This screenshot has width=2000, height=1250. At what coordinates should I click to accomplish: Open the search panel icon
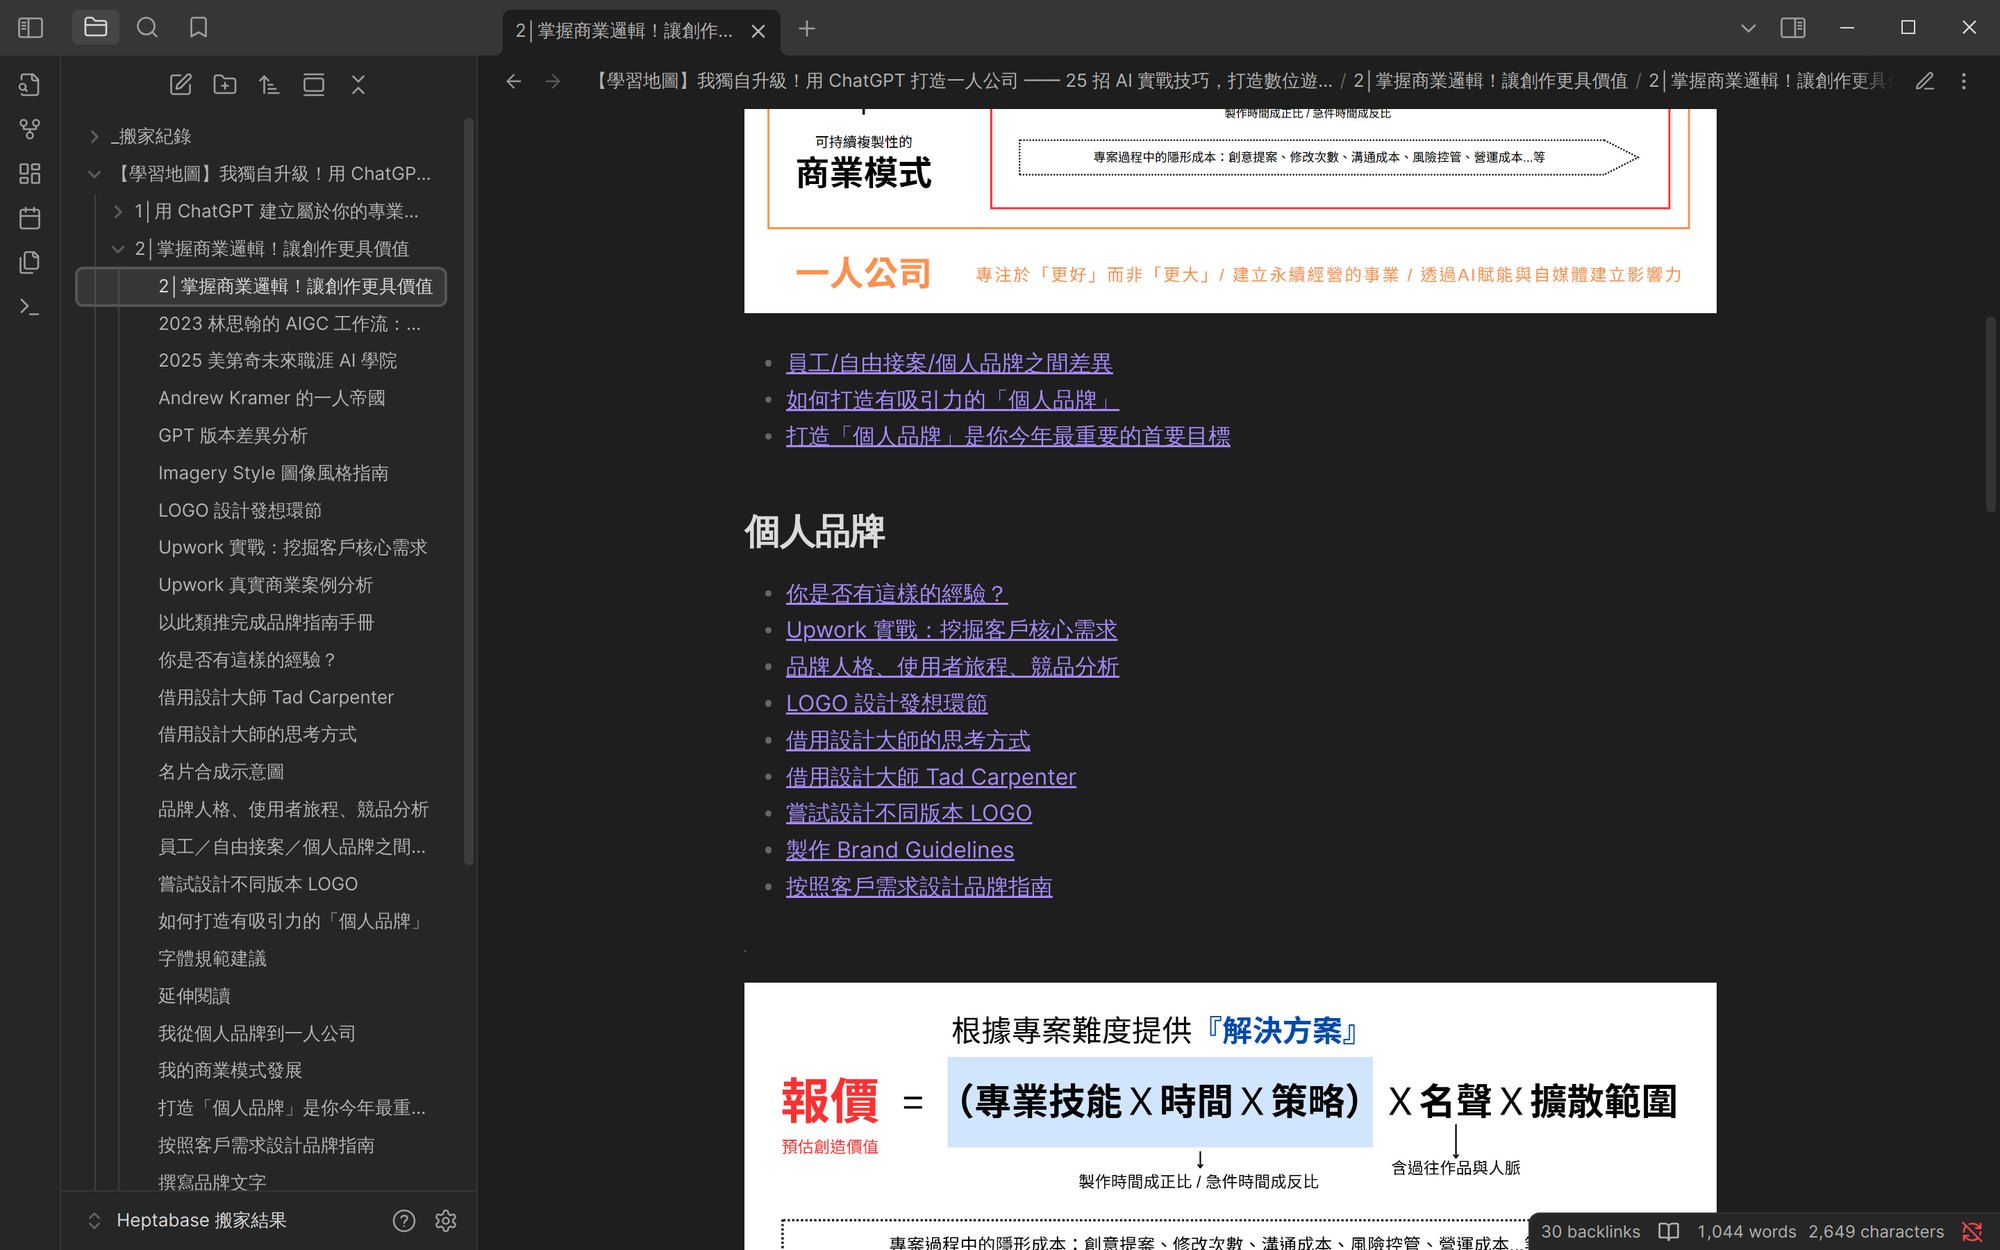[147, 28]
